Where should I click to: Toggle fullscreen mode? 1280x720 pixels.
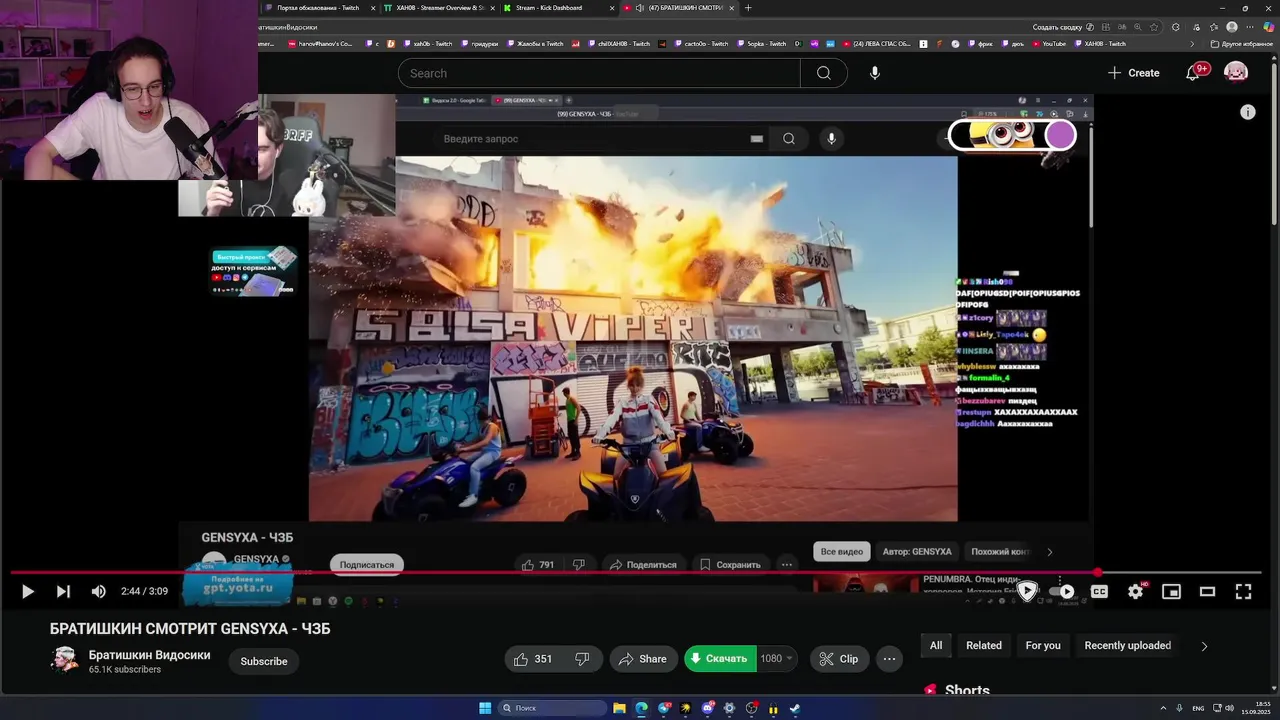click(x=1243, y=591)
